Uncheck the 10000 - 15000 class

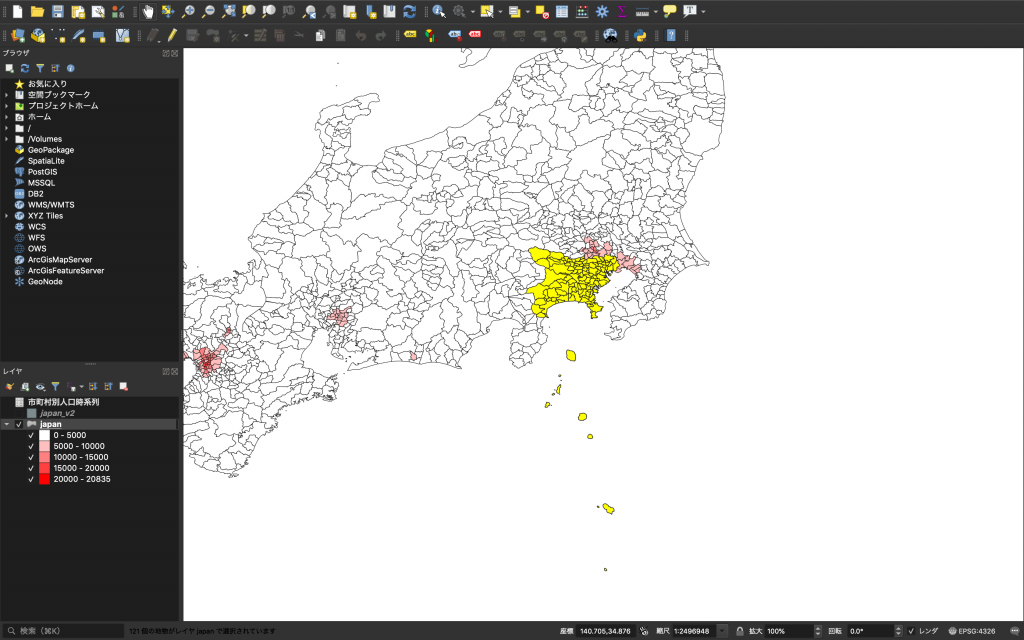pyautogui.click(x=31, y=457)
